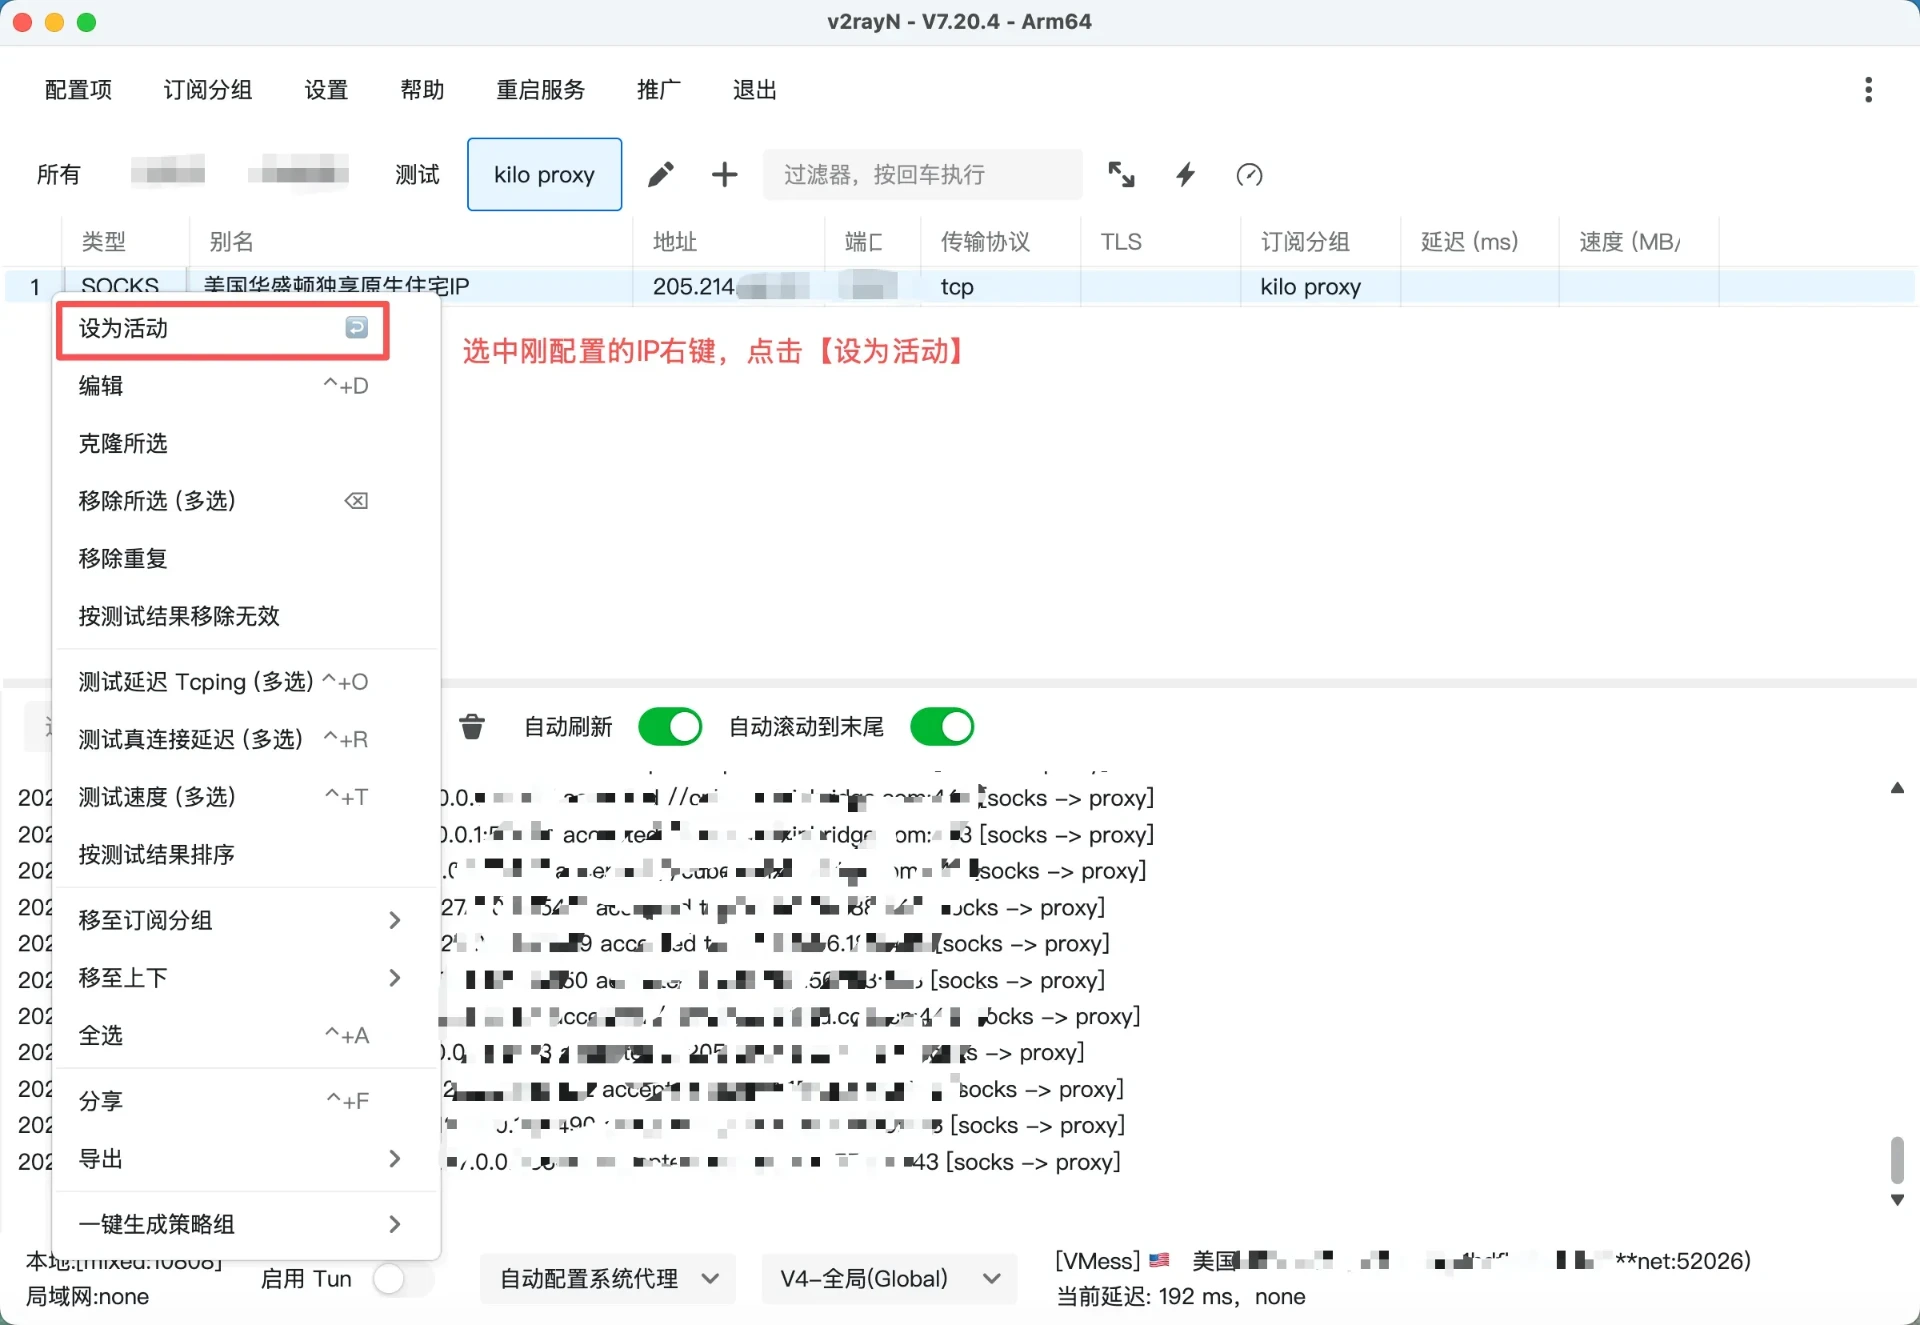Open the 自动配置系统代理 dropdown
Viewport: 1920px width, 1325px height.
[608, 1278]
